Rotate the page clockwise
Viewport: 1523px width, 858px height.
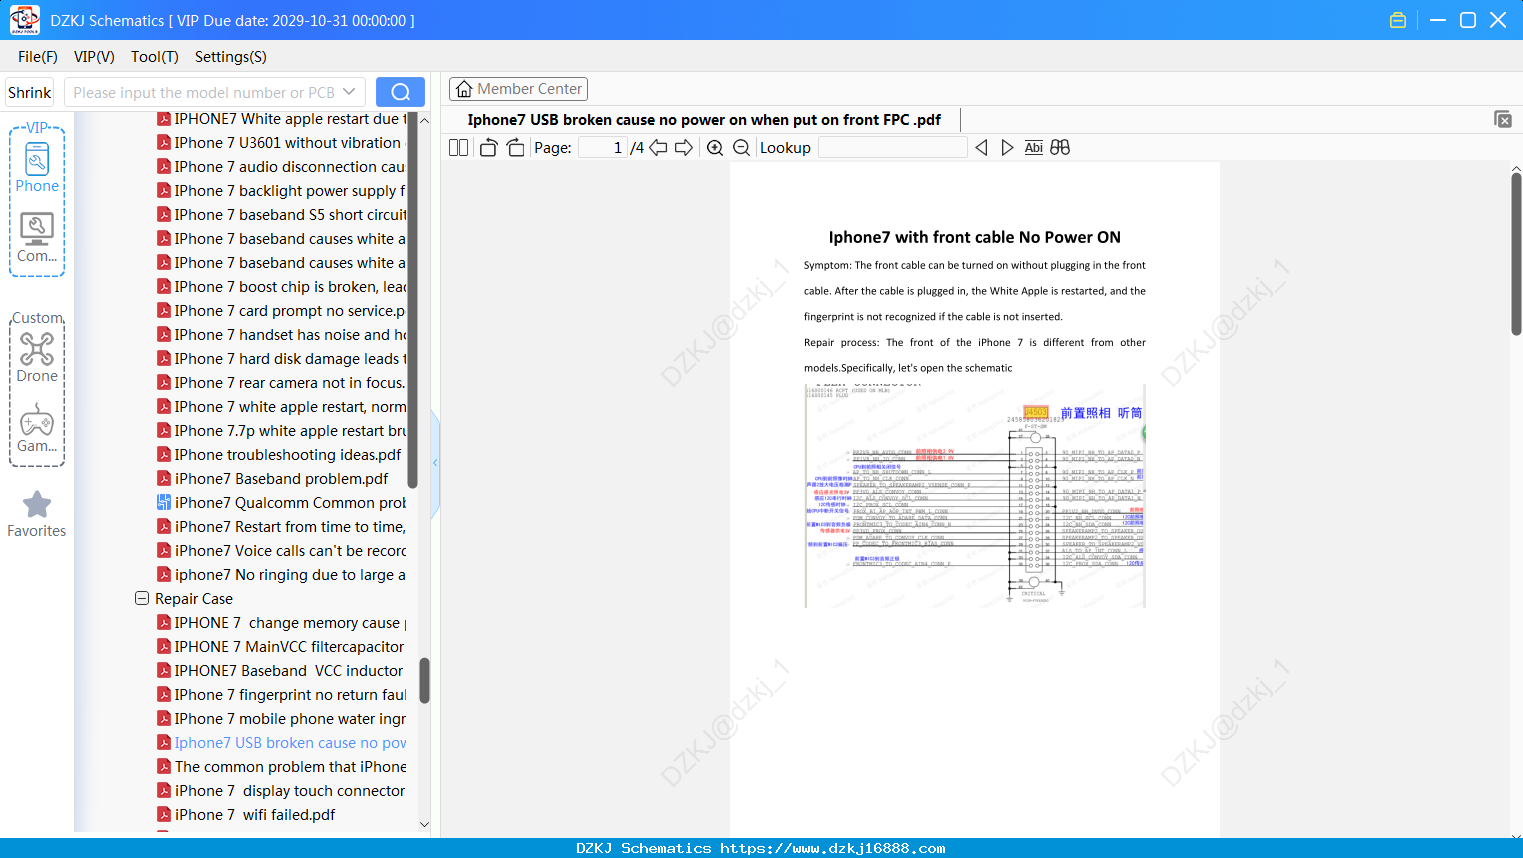[x=515, y=148]
